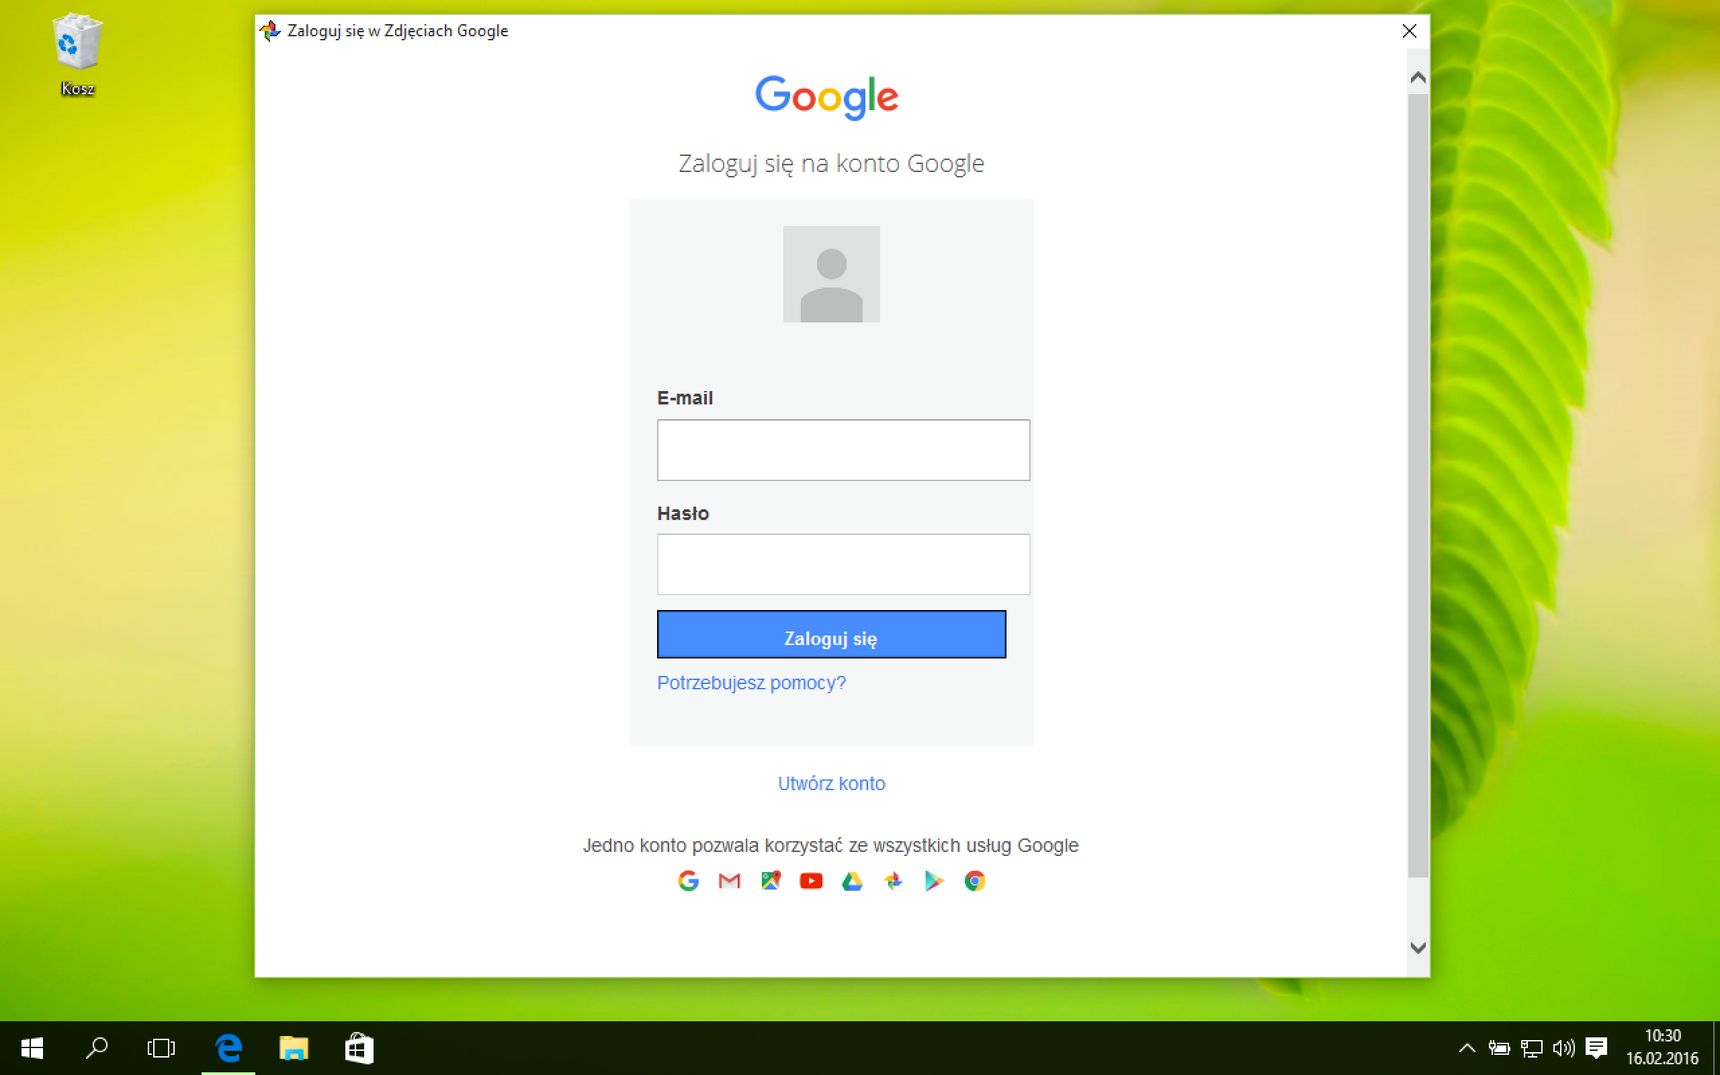Click the "Jedno konto pozwala korzystać" text line
The height and width of the screenshot is (1075, 1720).
831,845
